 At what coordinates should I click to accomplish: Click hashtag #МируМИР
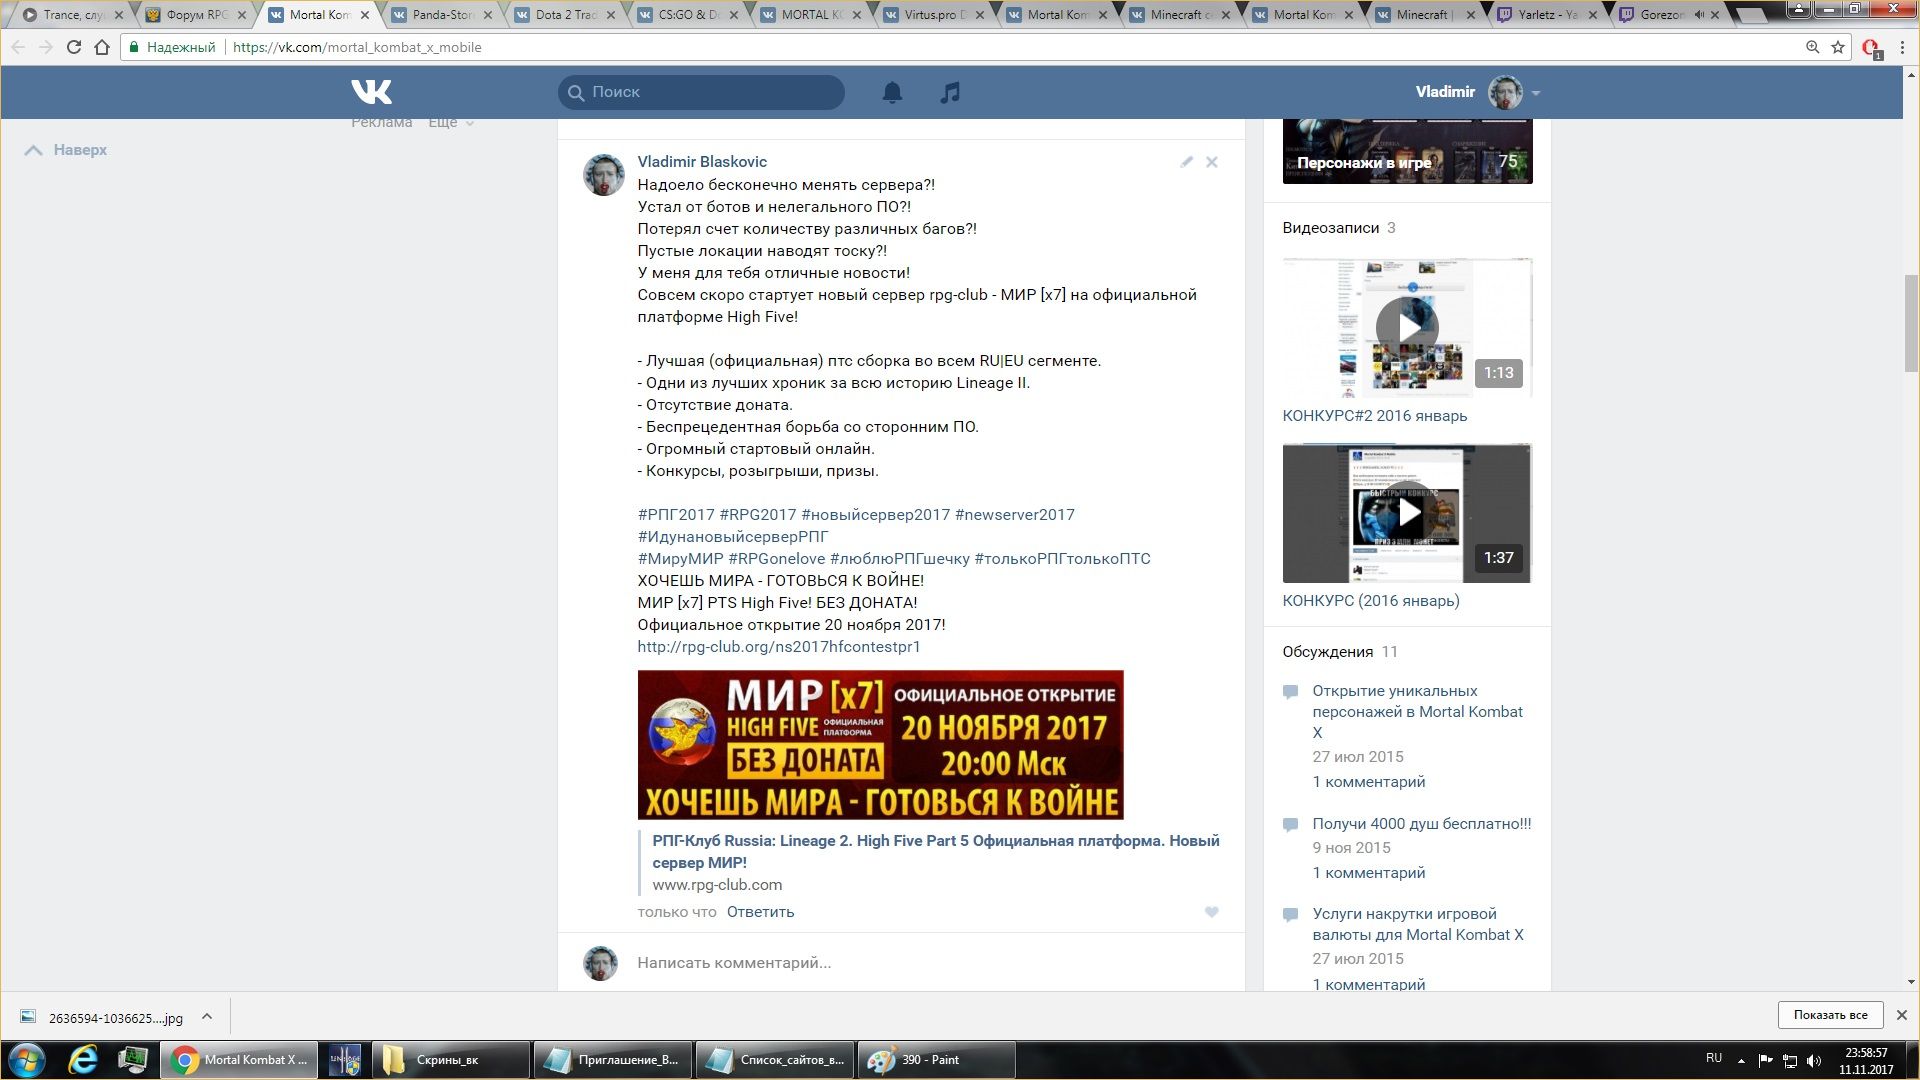coord(680,558)
